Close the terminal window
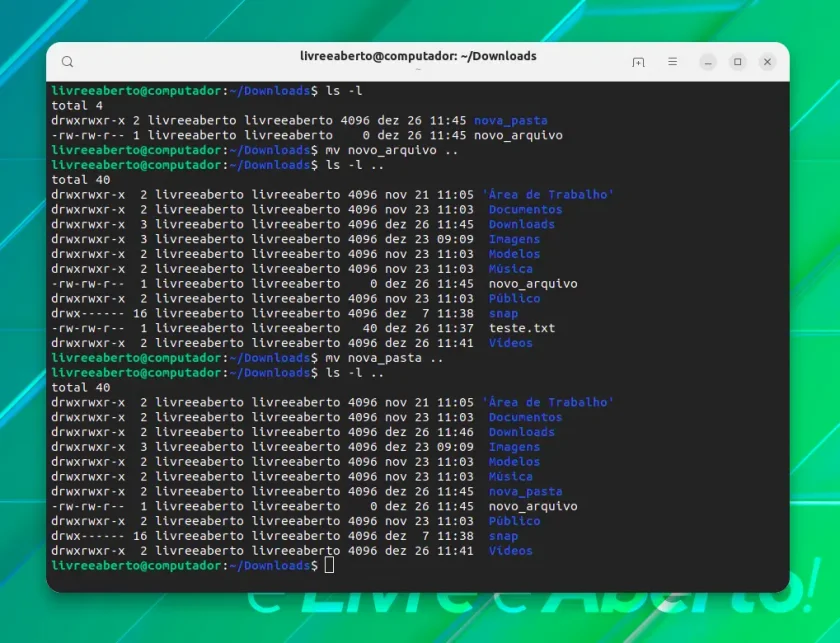Viewport: 840px width, 643px height. point(767,62)
